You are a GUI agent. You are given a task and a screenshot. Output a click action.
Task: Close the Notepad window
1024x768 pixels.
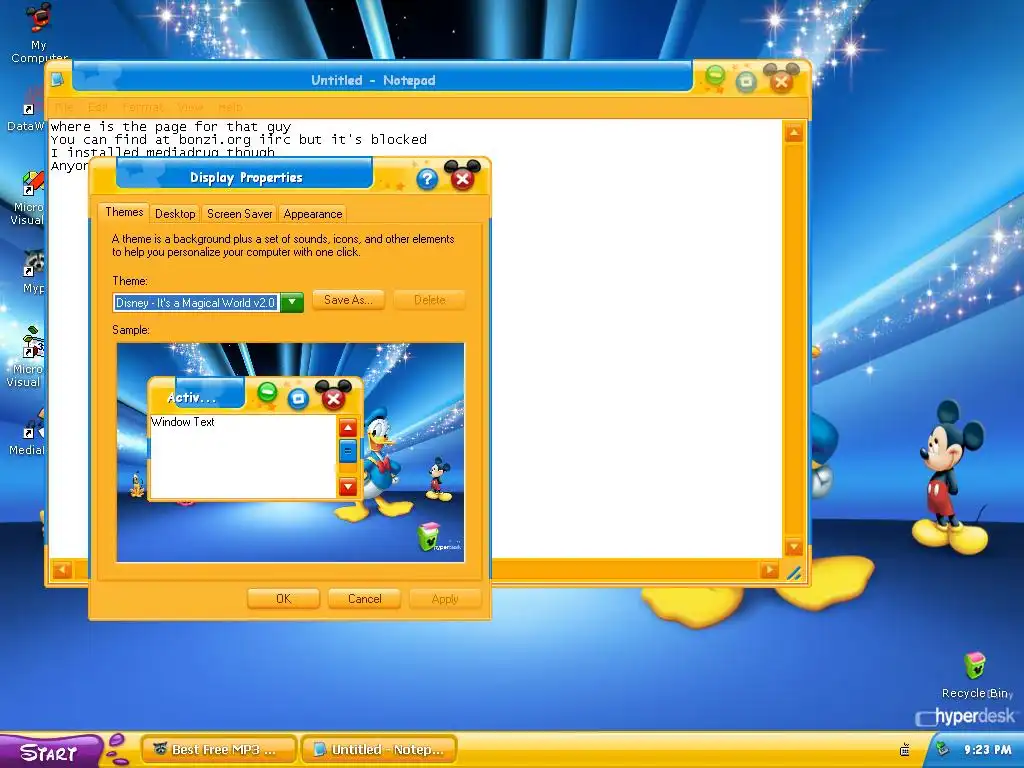click(780, 80)
